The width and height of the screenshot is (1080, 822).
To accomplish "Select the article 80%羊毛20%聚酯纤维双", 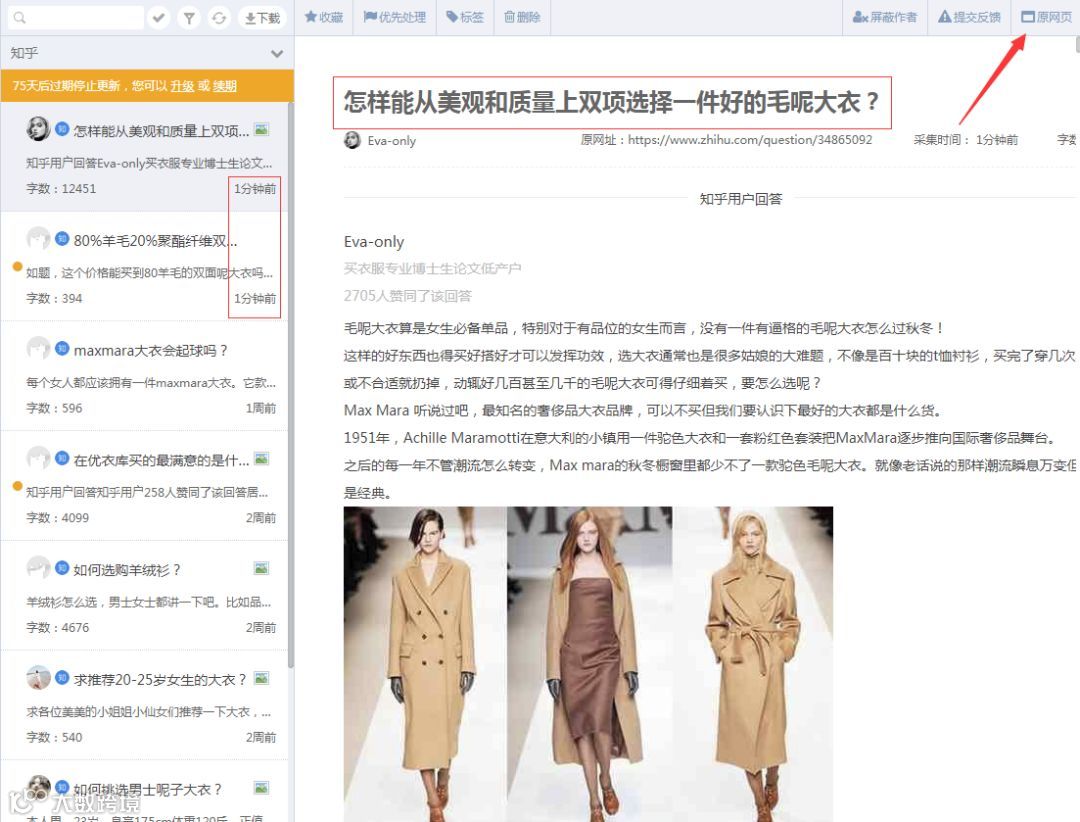I will (x=145, y=267).
